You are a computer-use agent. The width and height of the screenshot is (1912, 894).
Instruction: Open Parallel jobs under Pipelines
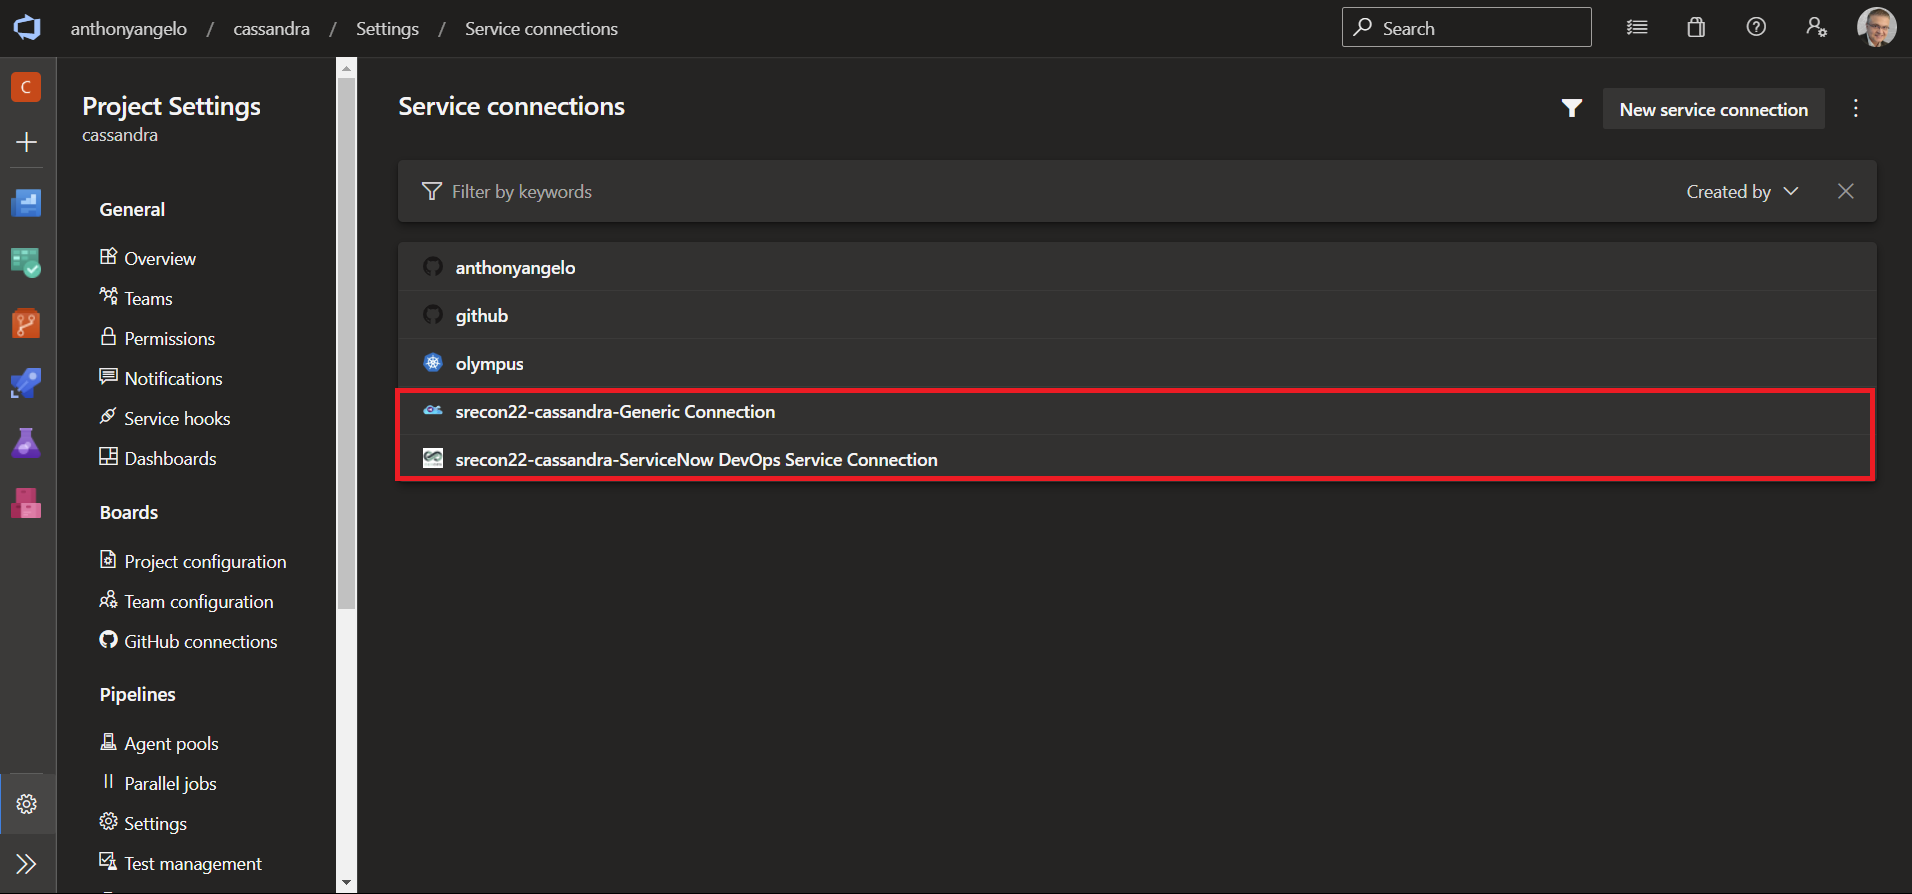click(x=158, y=783)
